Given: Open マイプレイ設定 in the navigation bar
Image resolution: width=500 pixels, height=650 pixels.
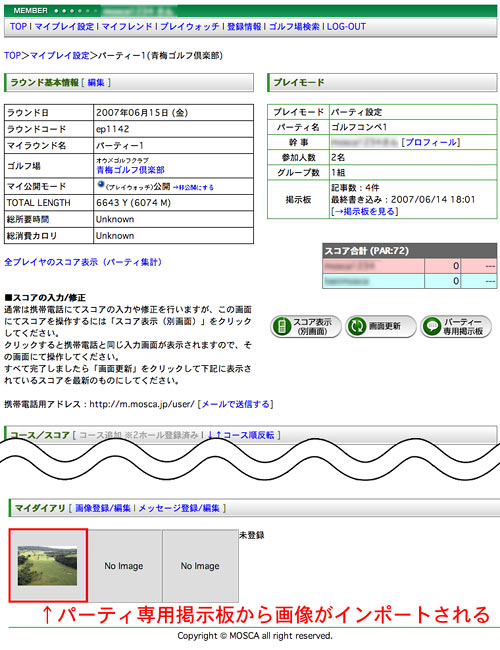Looking at the screenshot, I should [x=64, y=27].
